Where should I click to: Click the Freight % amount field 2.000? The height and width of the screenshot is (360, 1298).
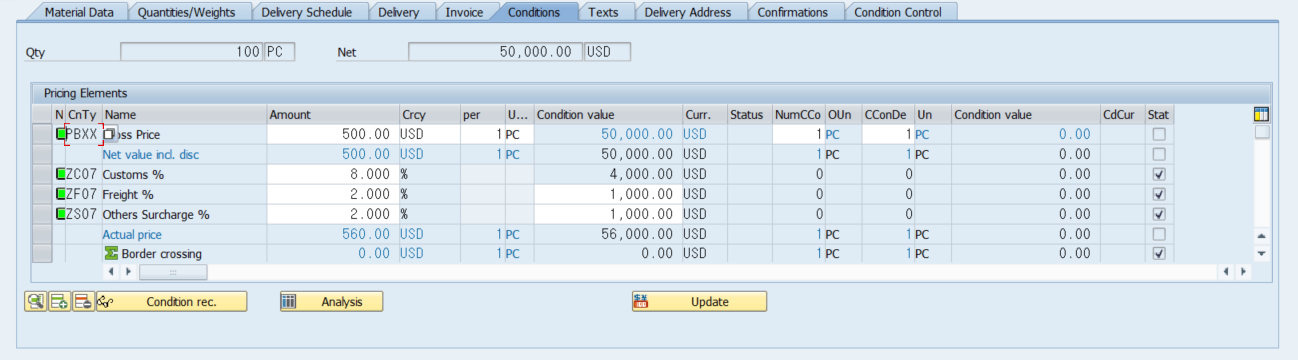coord(333,194)
